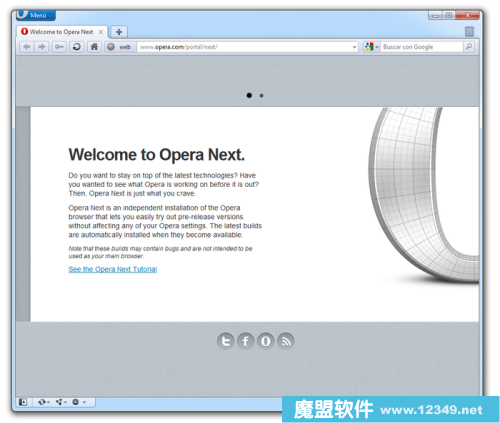The image size is (500, 423).
Task: Click the web security badge
Action: click(121, 47)
